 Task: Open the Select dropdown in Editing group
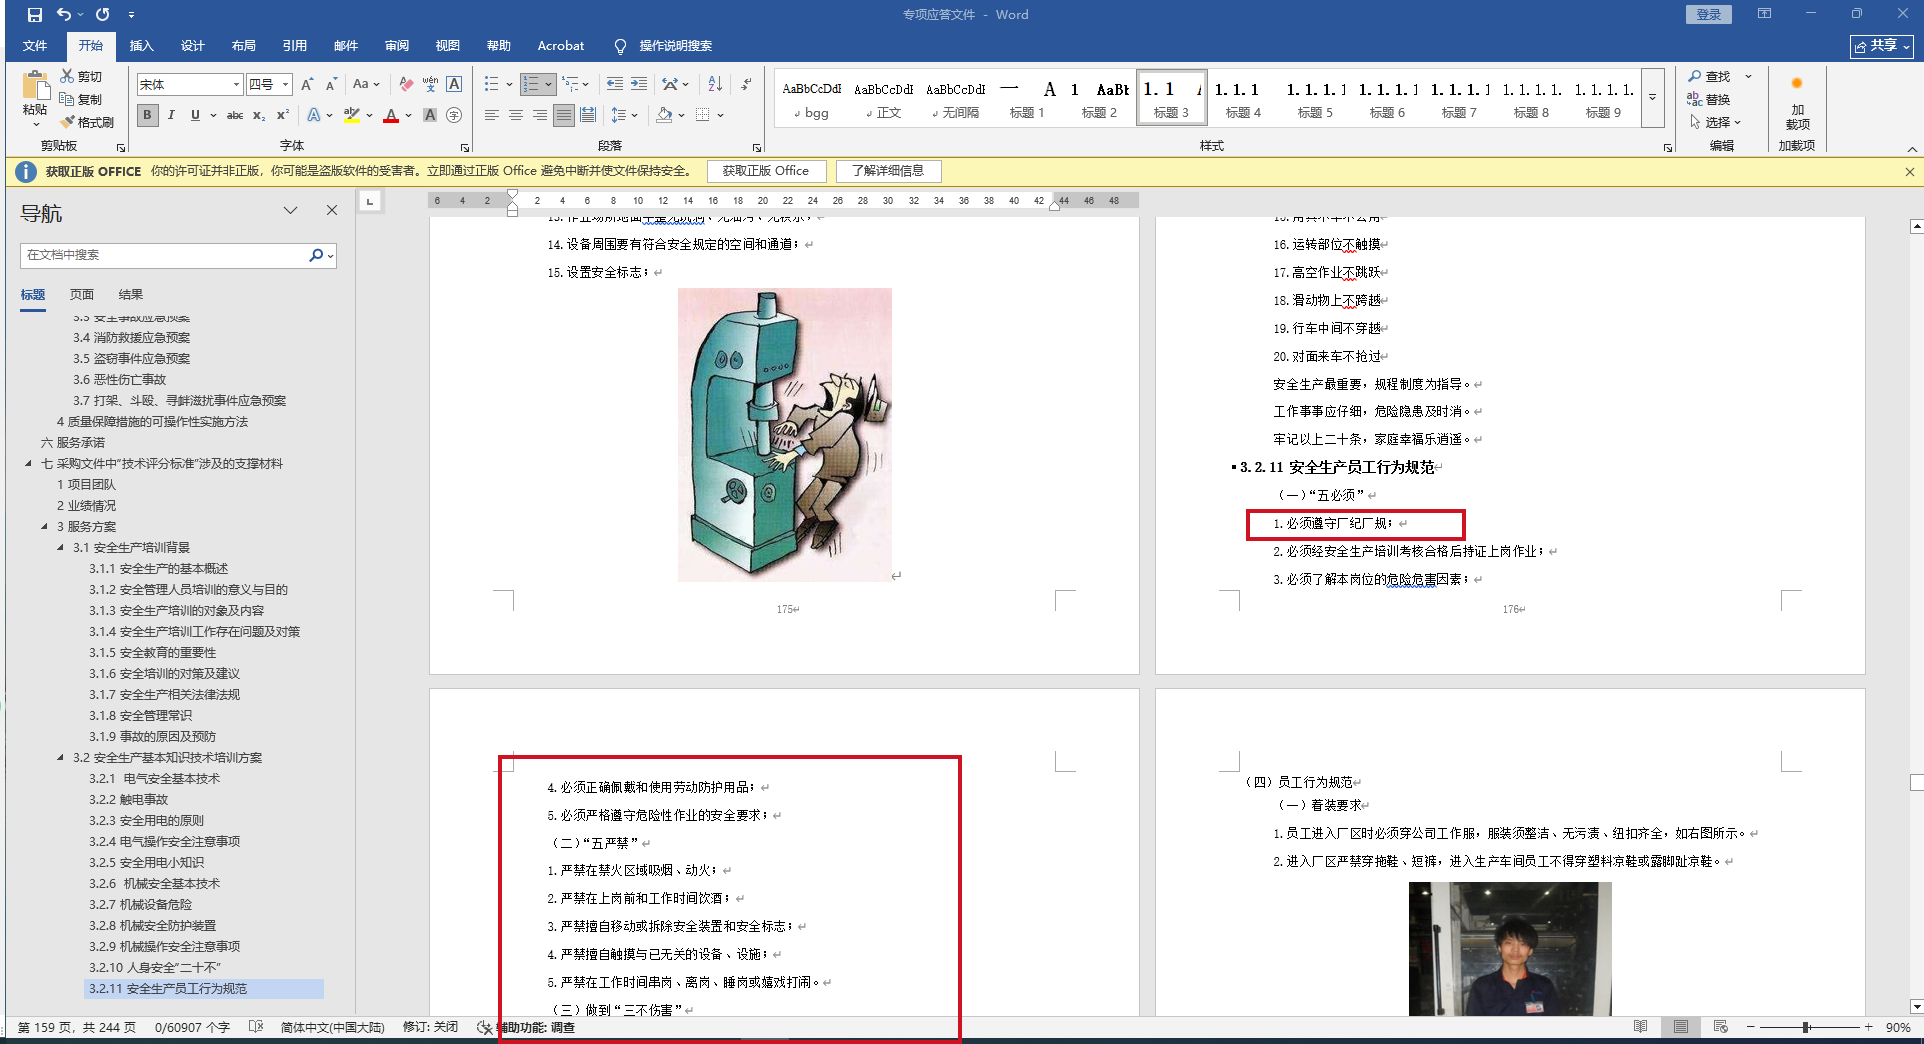coord(1716,122)
